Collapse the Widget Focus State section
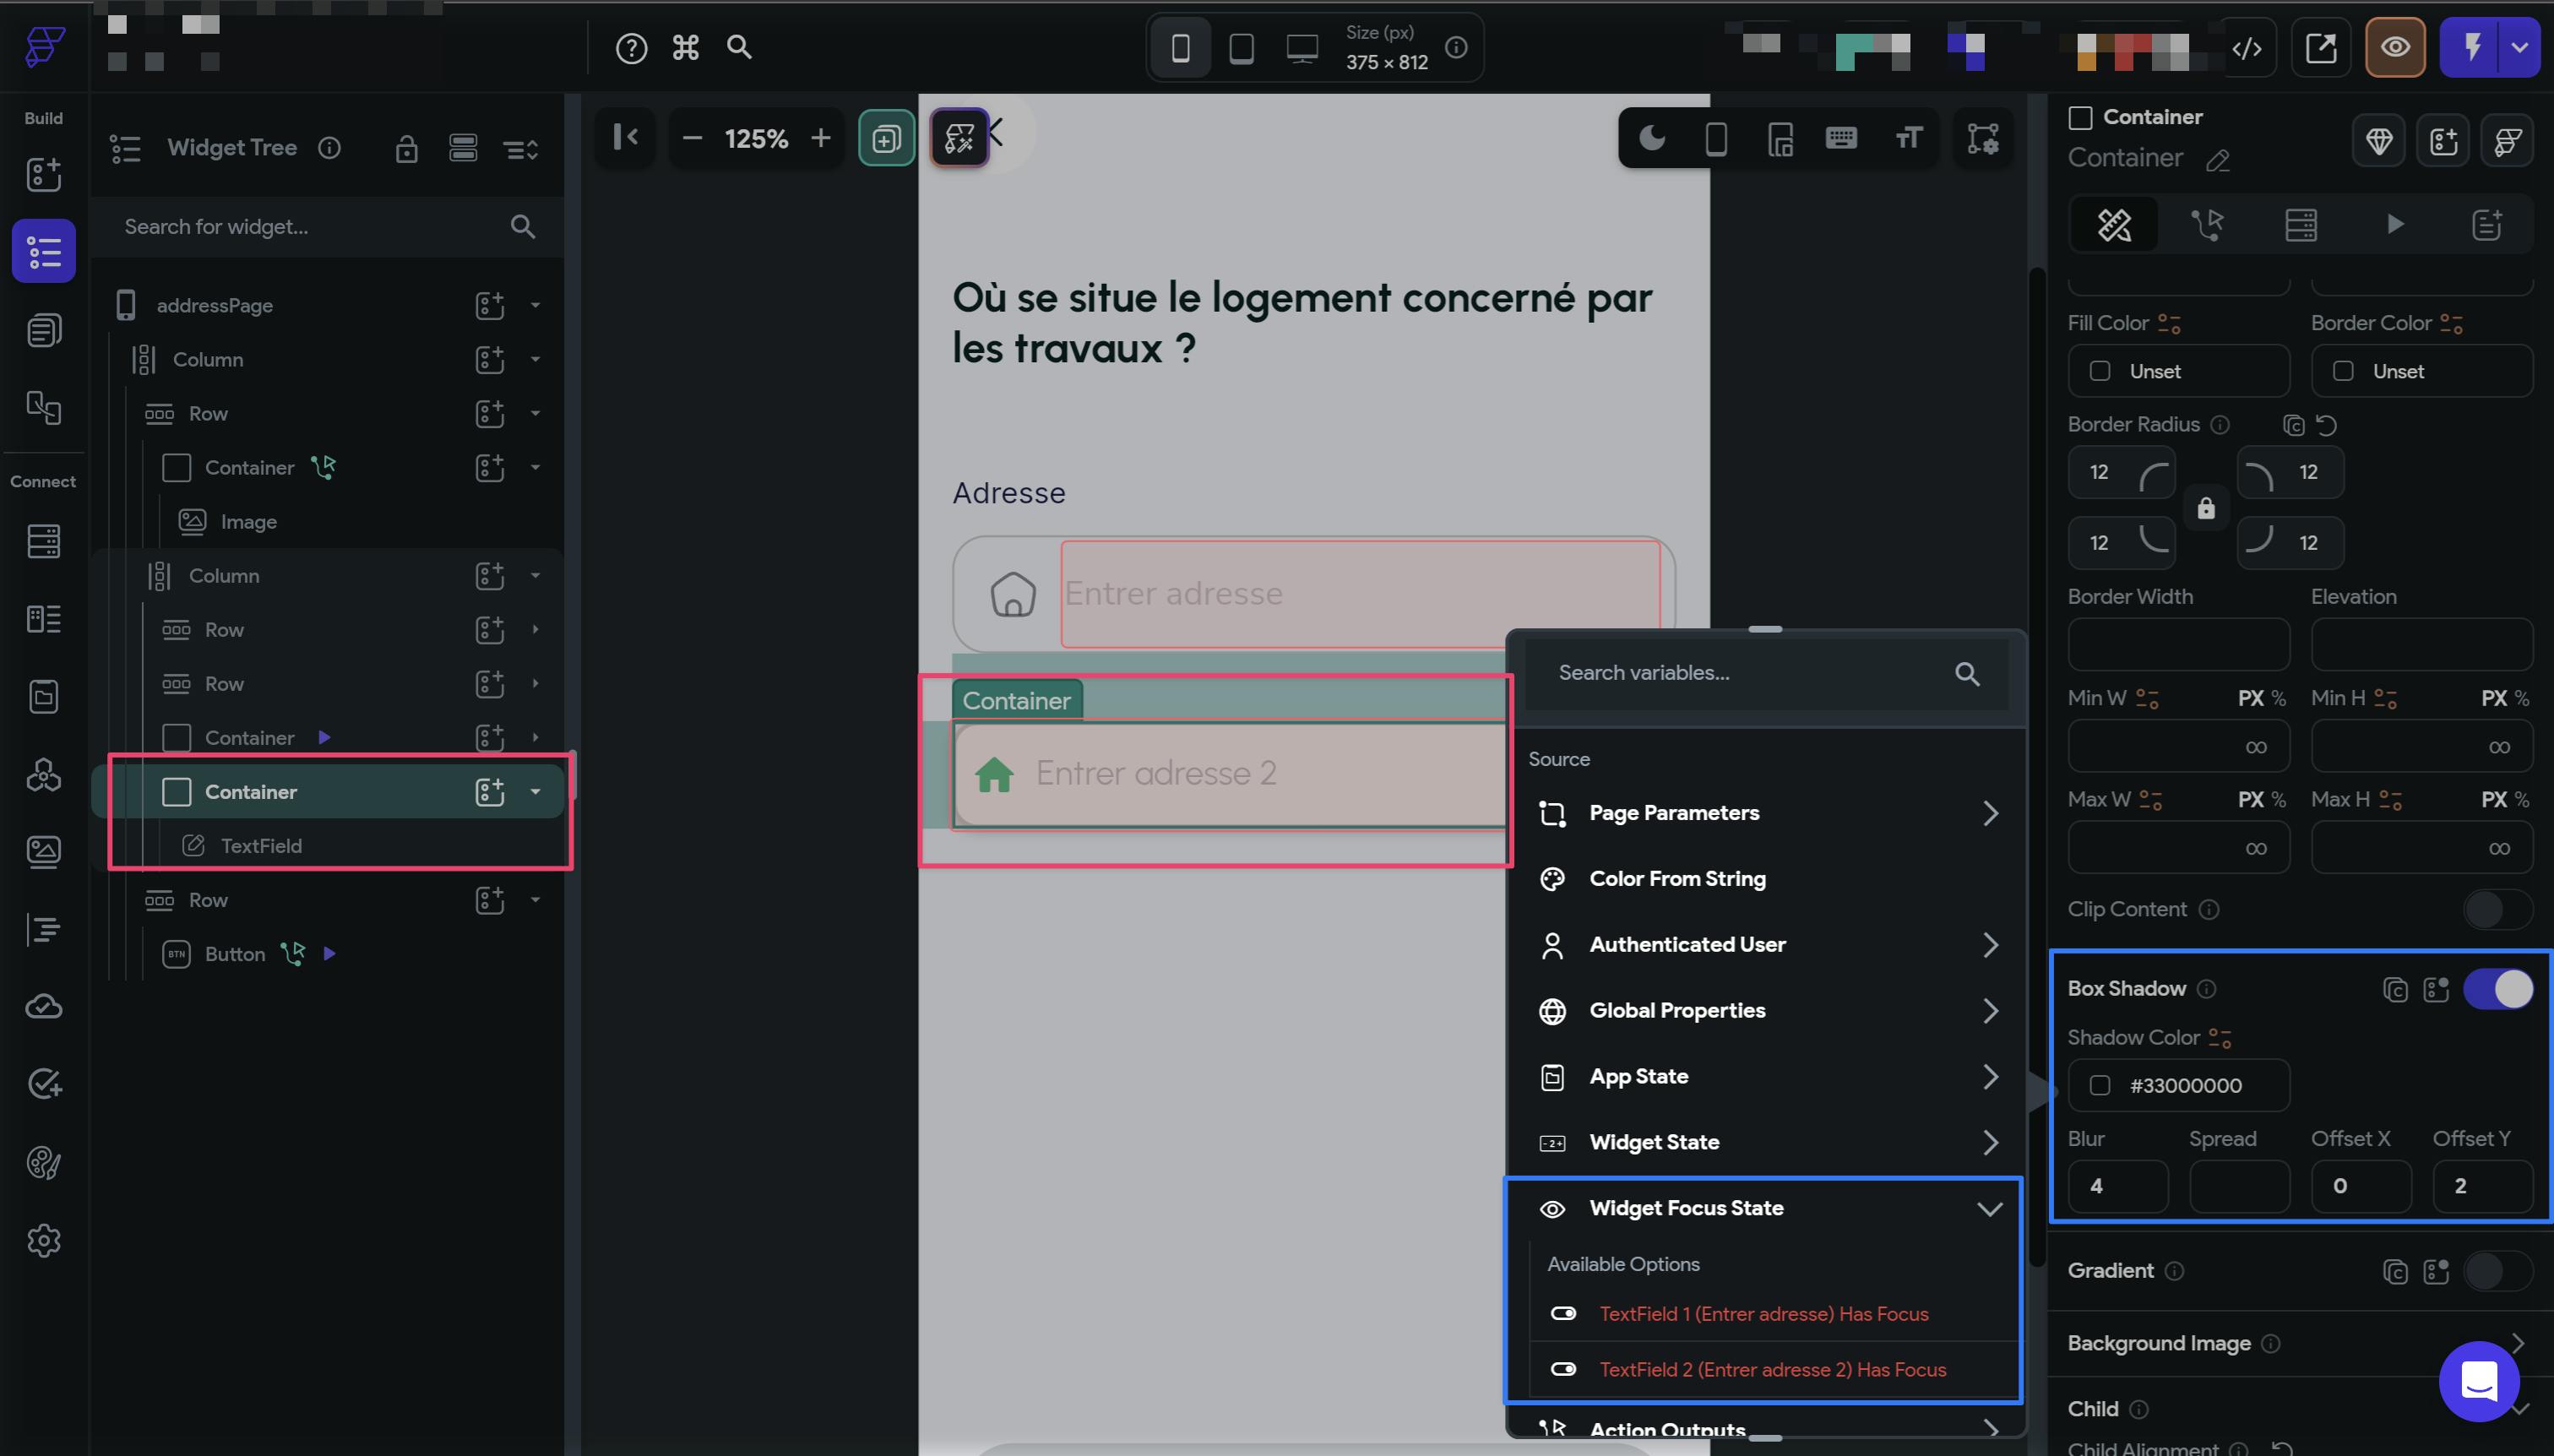 pyautogui.click(x=1989, y=1208)
